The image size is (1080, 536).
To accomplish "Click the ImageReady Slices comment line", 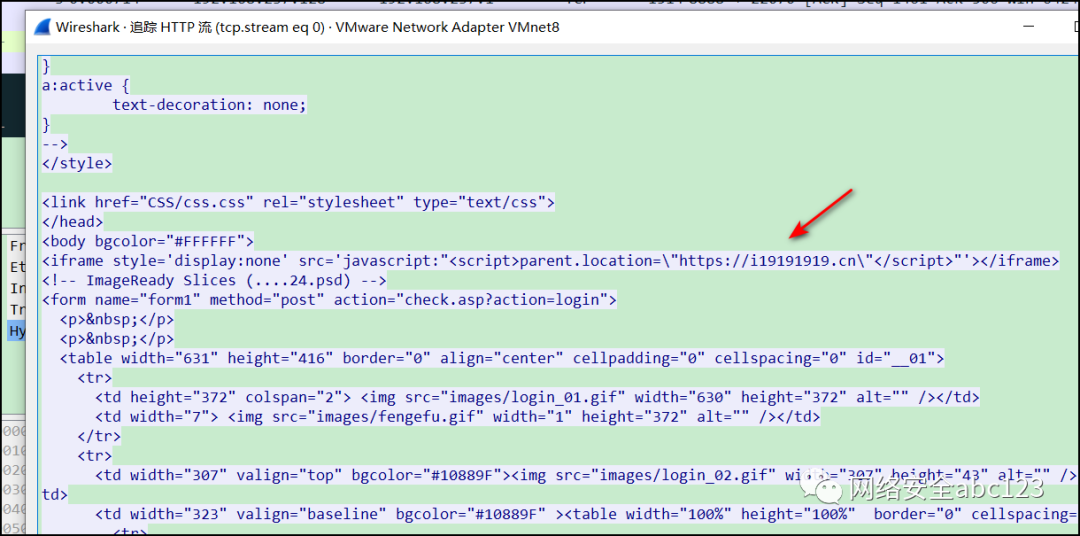I will point(214,281).
